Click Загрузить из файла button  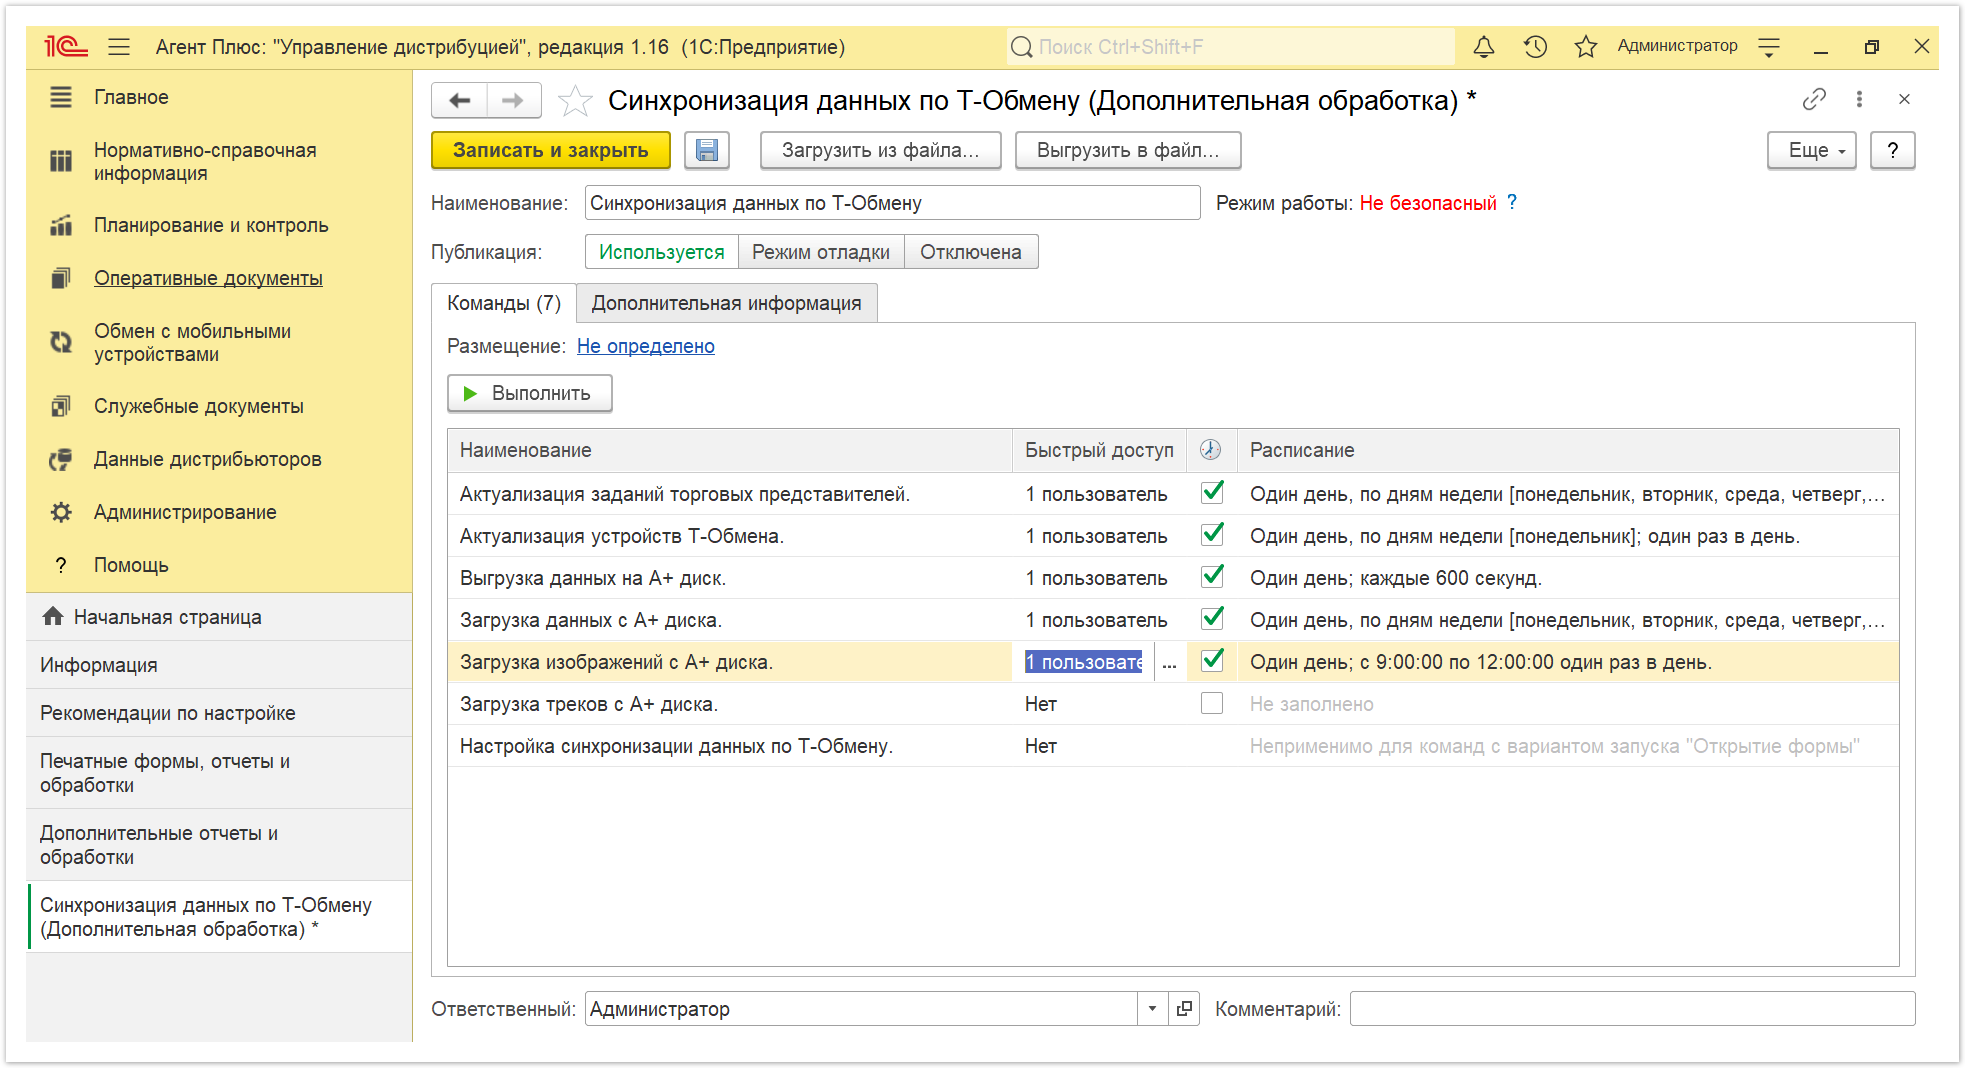coord(880,150)
